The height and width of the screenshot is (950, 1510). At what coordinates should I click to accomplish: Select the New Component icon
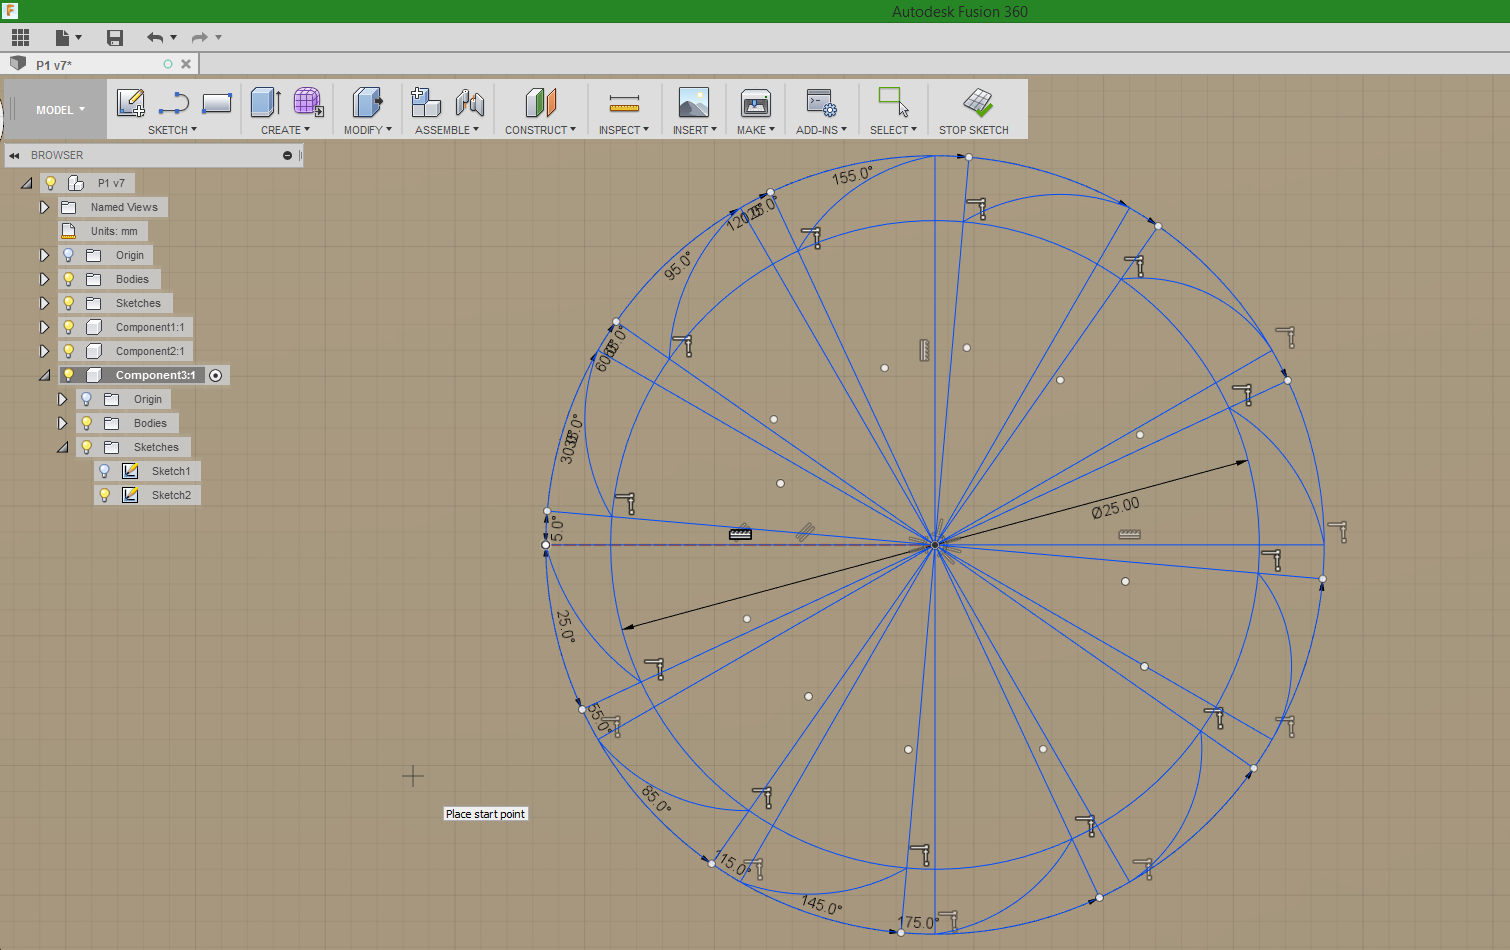(426, 102)
